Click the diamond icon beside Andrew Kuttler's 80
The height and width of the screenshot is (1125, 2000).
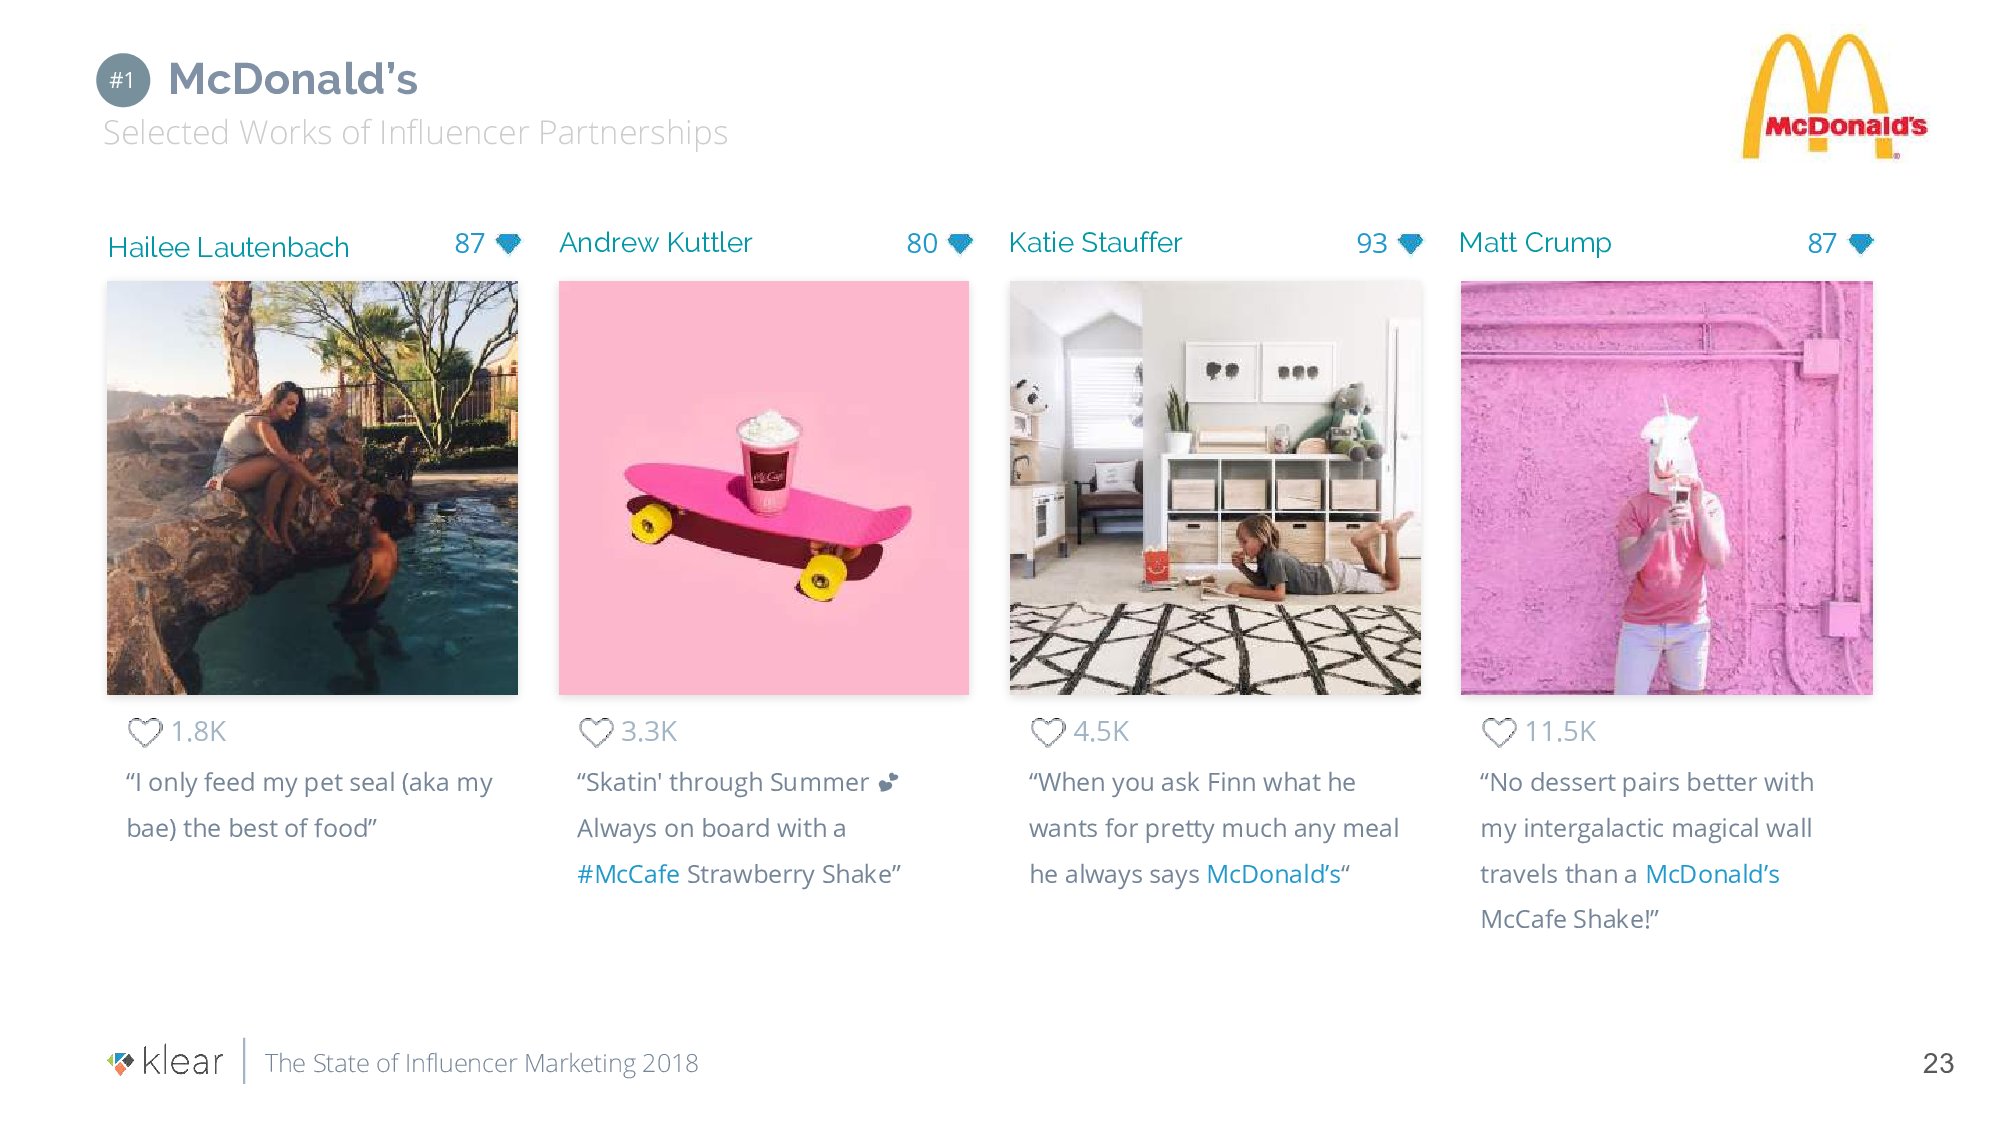click(960, 243)
